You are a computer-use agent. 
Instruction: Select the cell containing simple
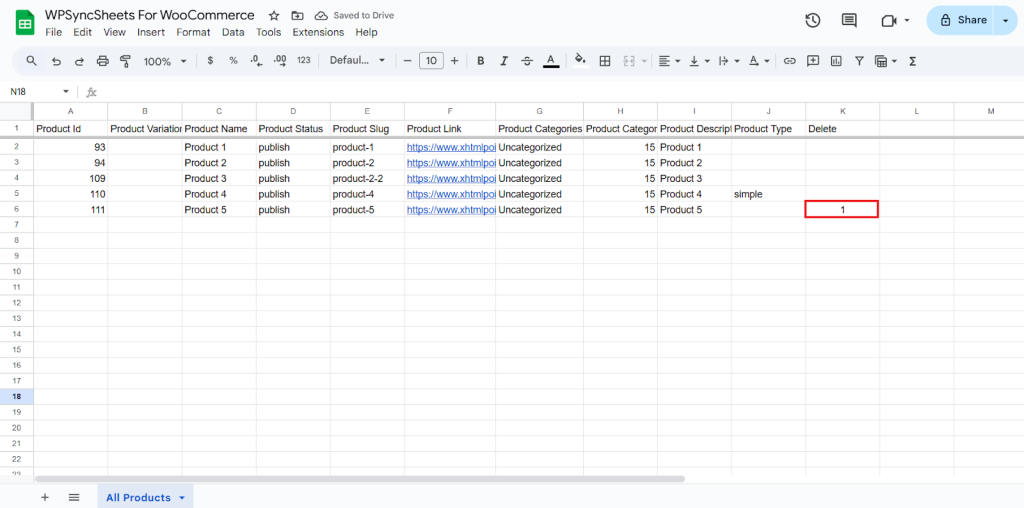click(769, 194)
